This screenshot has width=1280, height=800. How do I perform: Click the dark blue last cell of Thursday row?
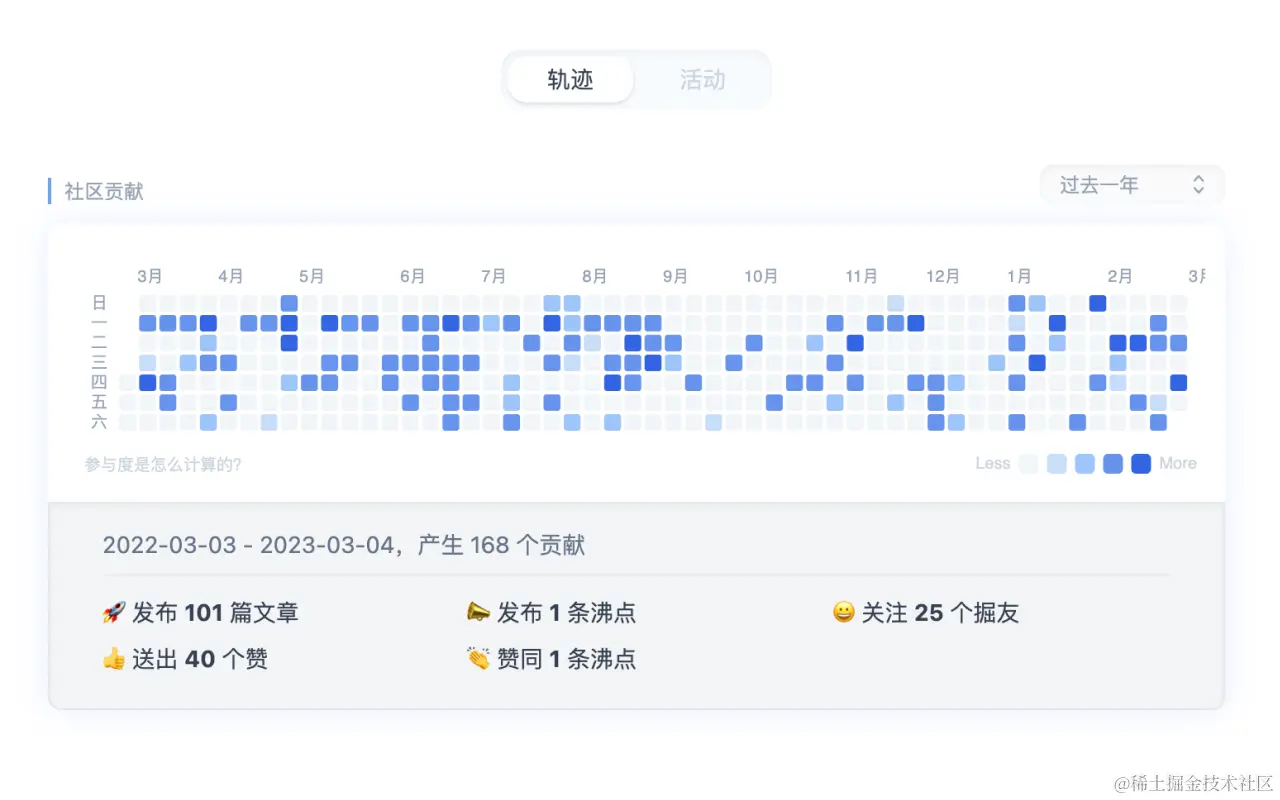click(x=1178, y=383)
